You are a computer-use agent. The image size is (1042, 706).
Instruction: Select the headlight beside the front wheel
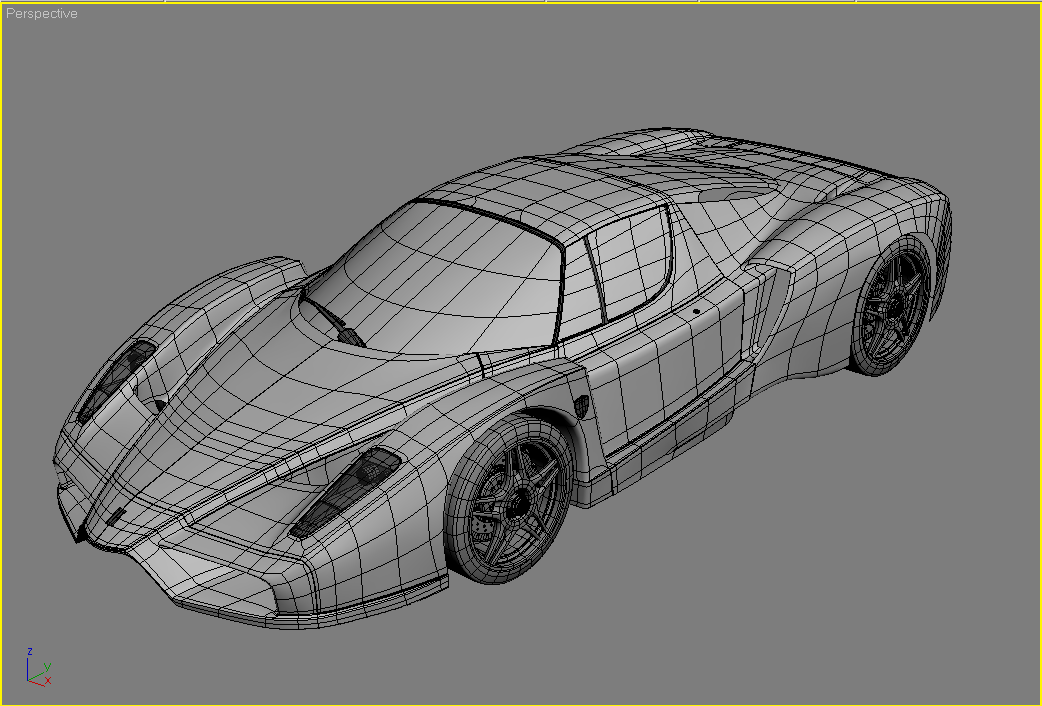(x=347, y=491)
